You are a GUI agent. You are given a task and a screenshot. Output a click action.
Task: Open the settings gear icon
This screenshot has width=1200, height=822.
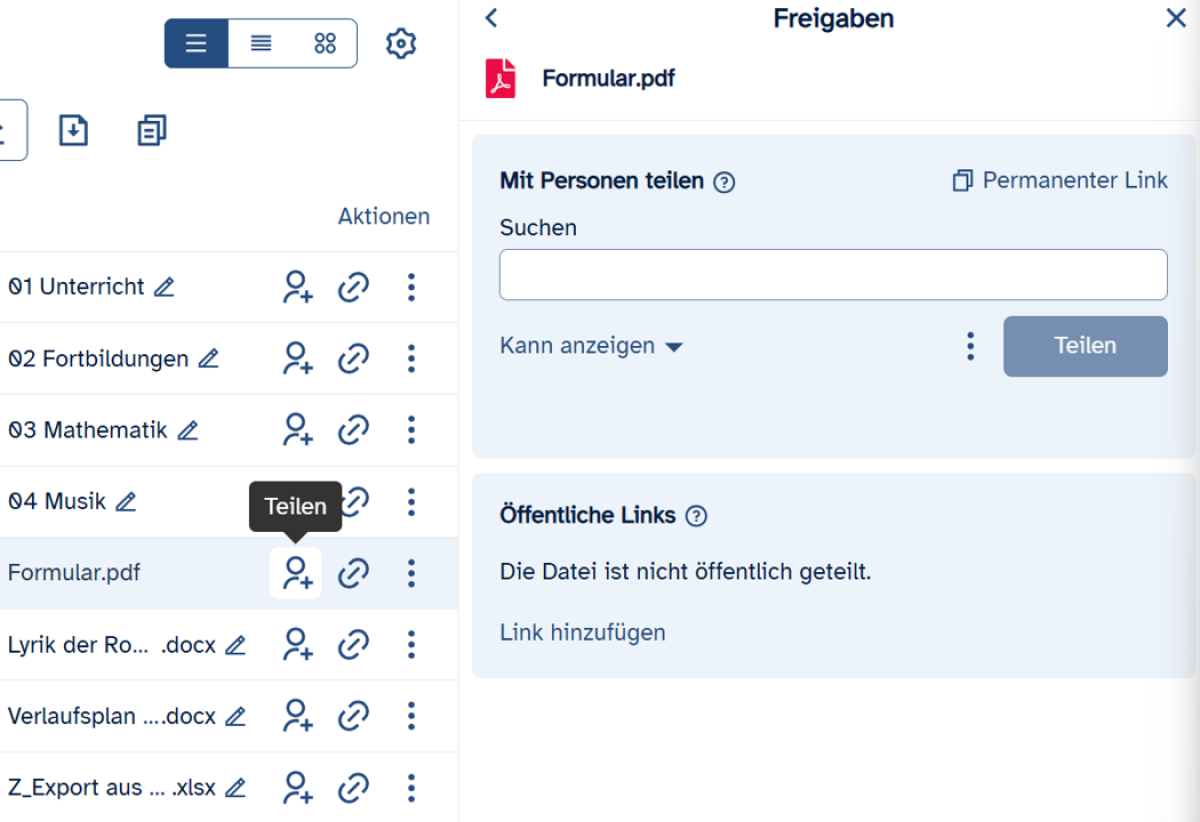pos(400,44)
